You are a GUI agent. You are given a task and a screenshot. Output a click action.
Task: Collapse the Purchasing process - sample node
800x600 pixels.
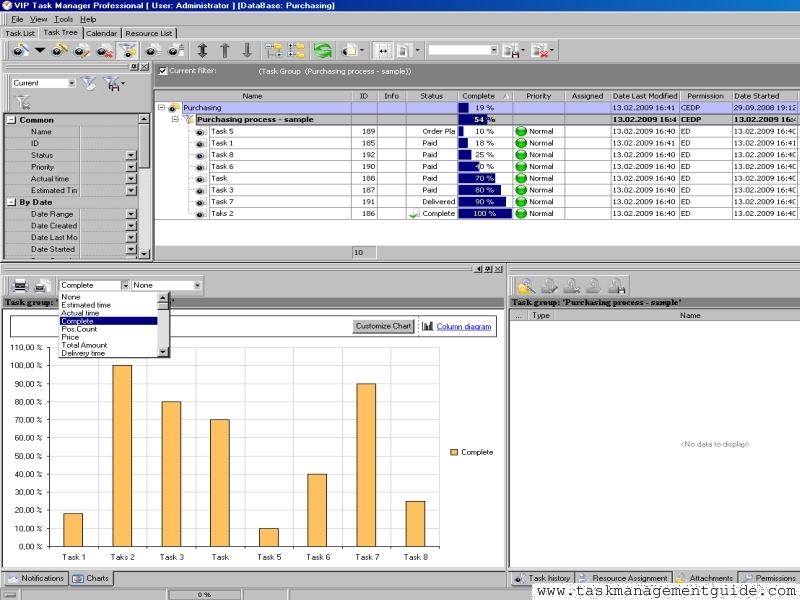click(x=175, y=119)
